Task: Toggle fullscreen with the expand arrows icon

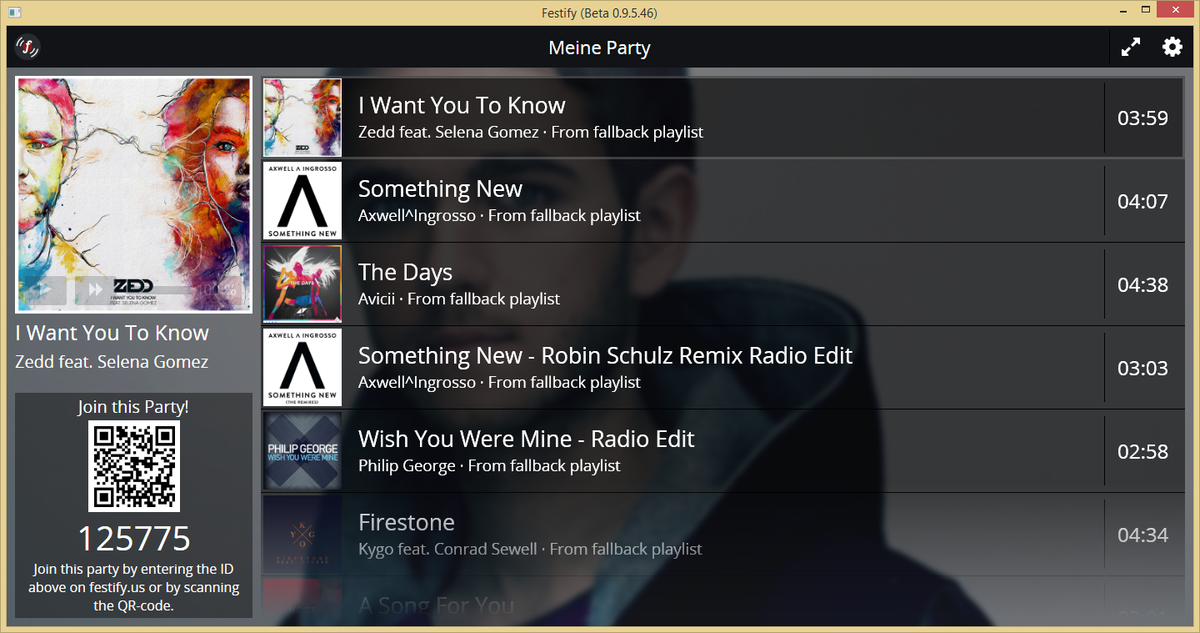Action: click(1131, 47)
